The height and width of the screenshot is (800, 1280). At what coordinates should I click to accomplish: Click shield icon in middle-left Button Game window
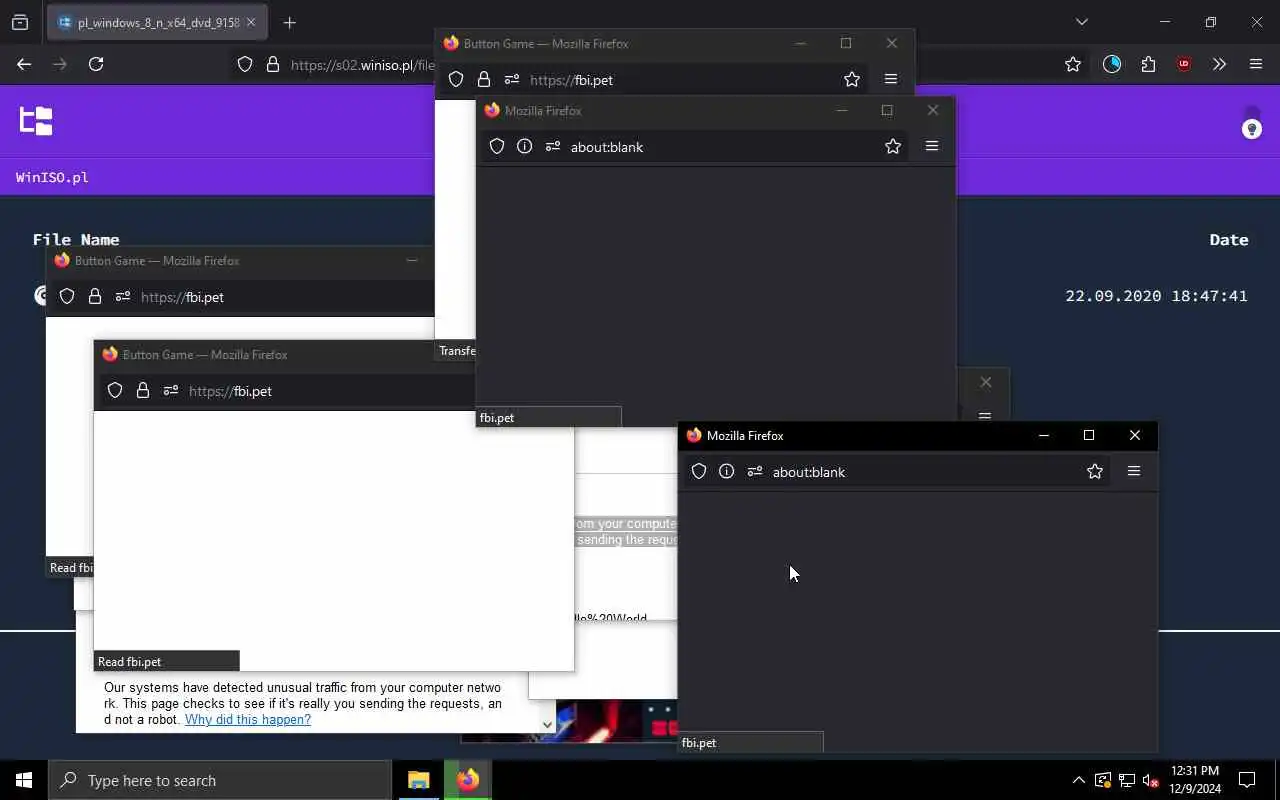click(x=115, y=390)
